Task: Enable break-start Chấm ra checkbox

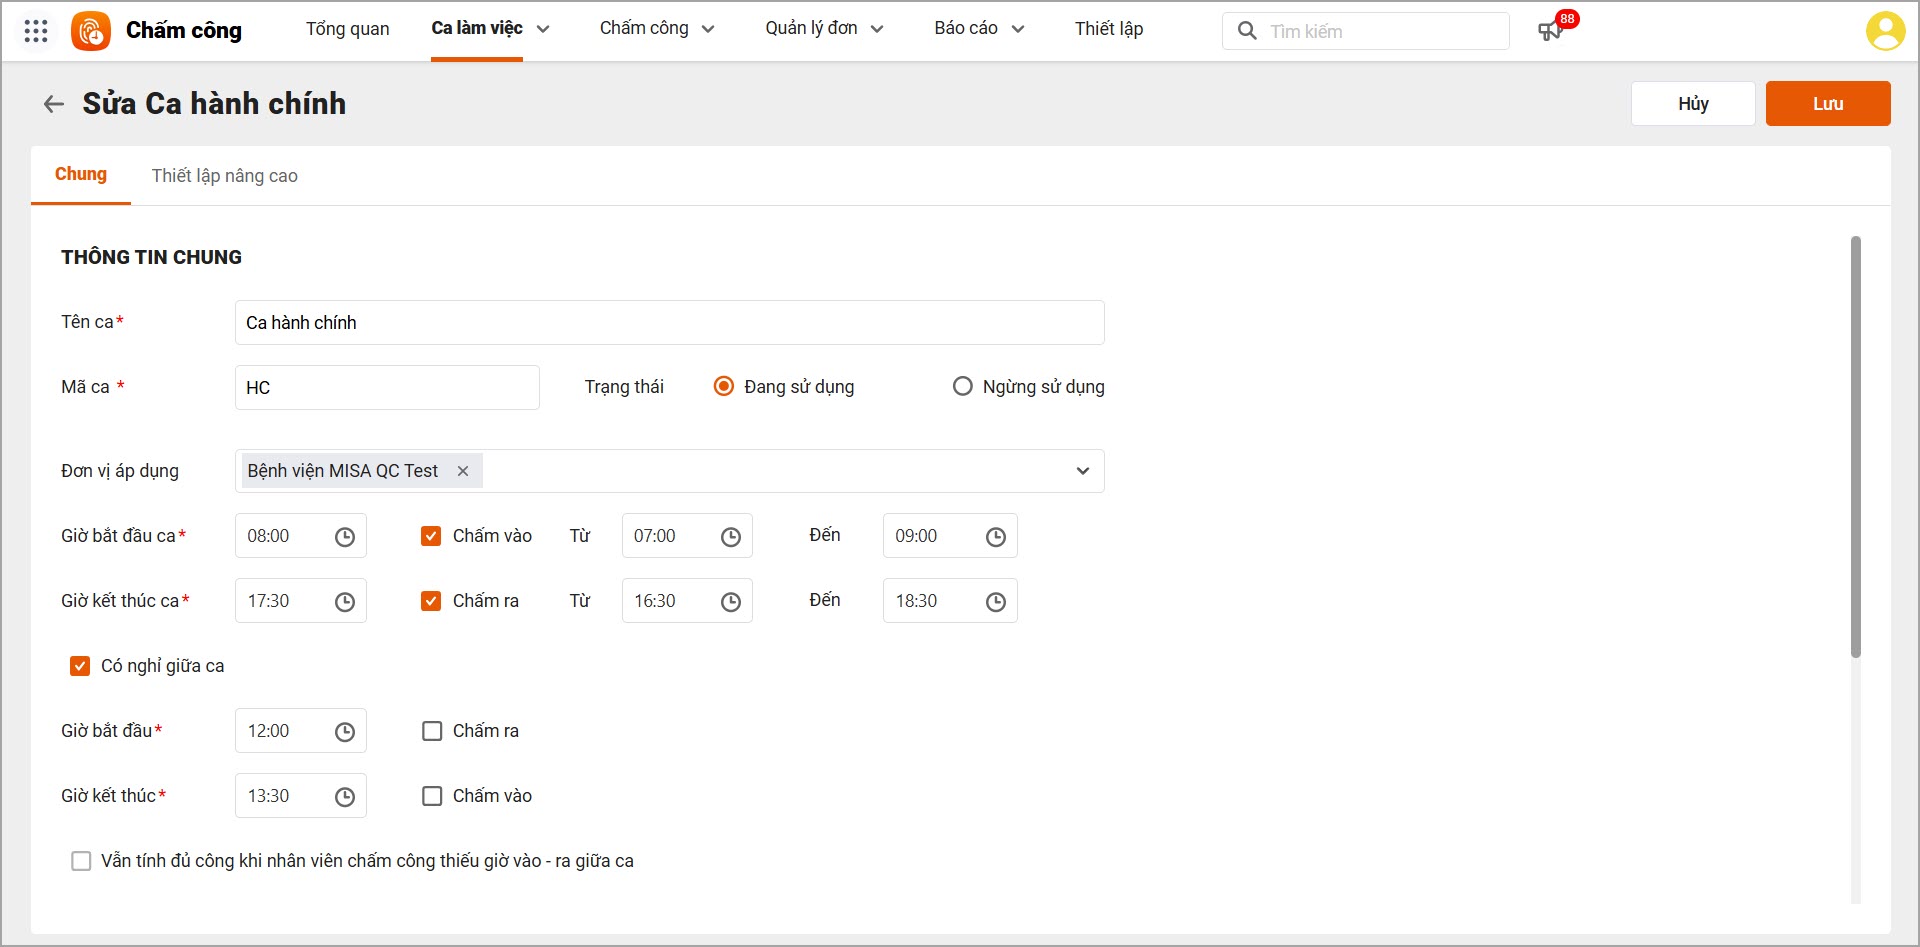Action: [432, 731]
